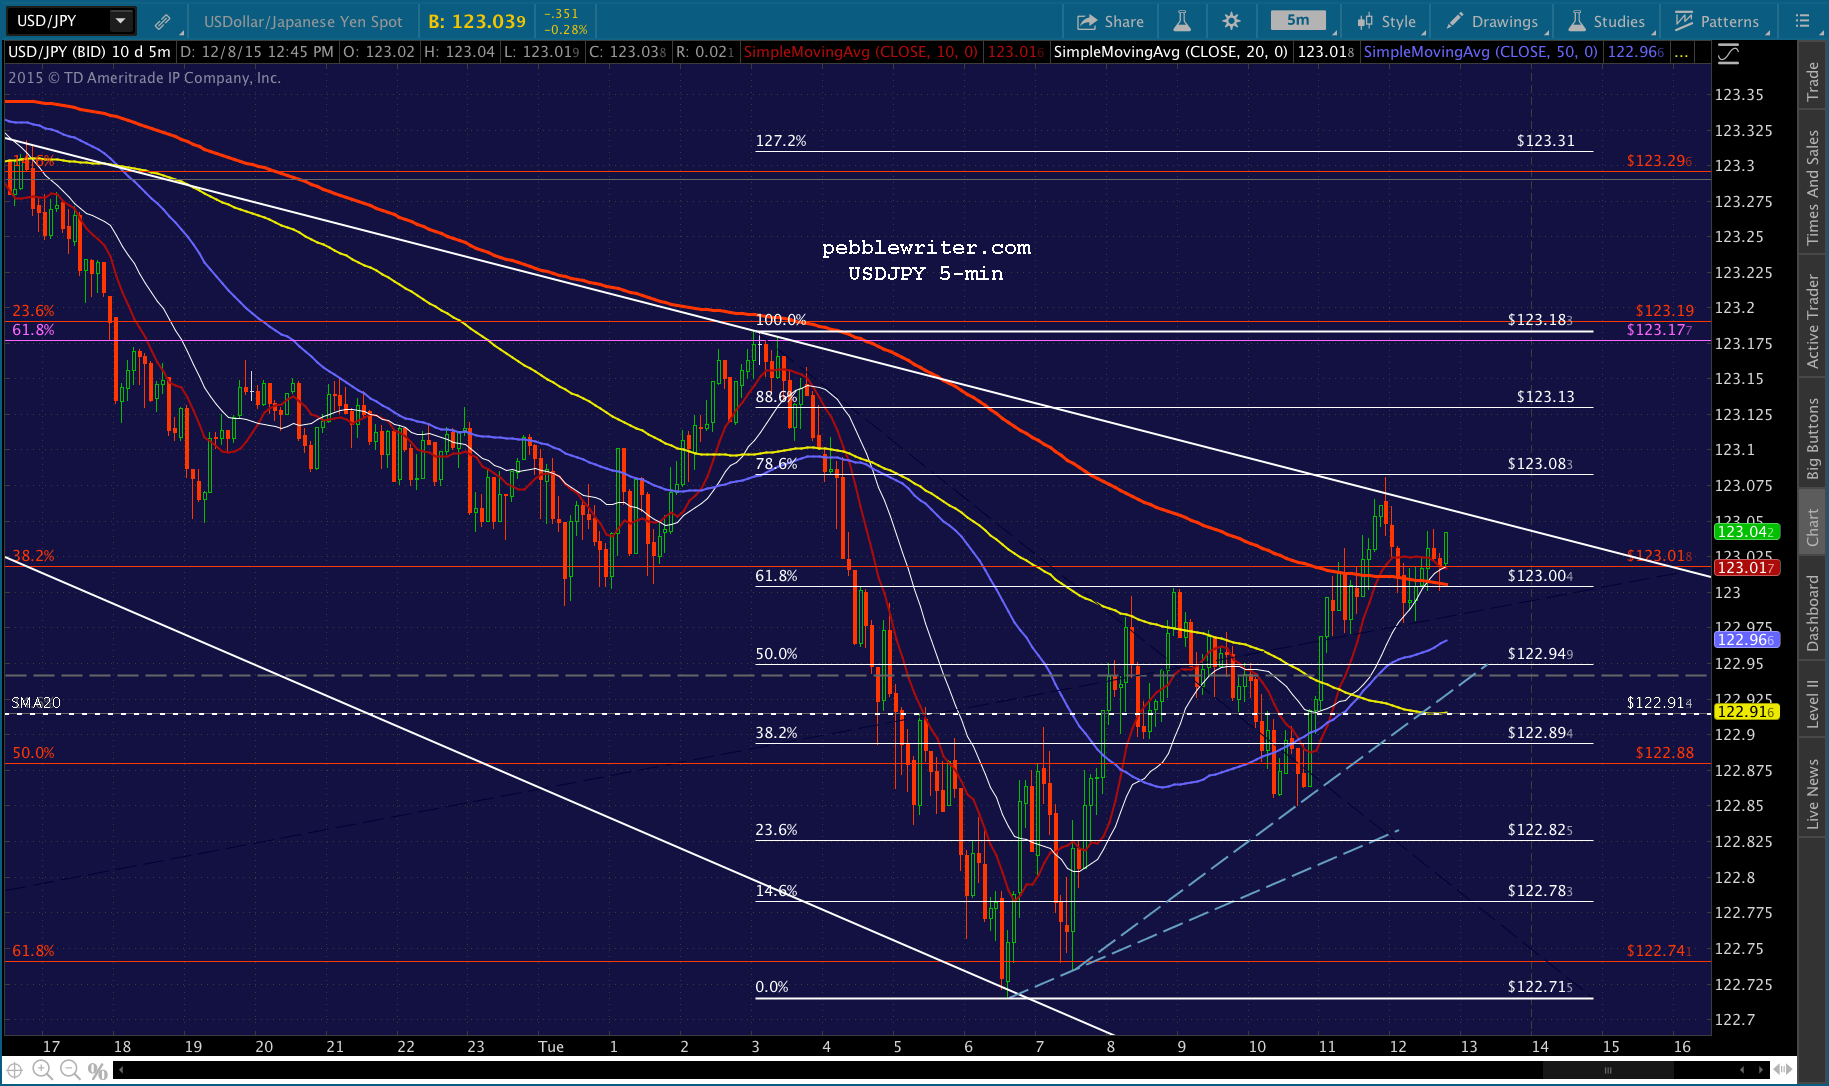Open the thinkScript flask tool
Screen dimensions: 1829x1086
(1182, 21)
